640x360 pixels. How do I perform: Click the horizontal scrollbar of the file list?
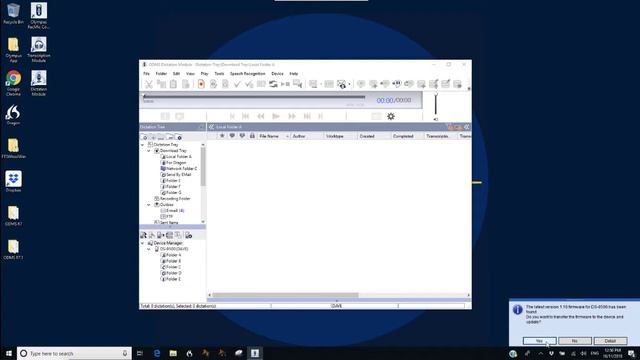[285, 295]
